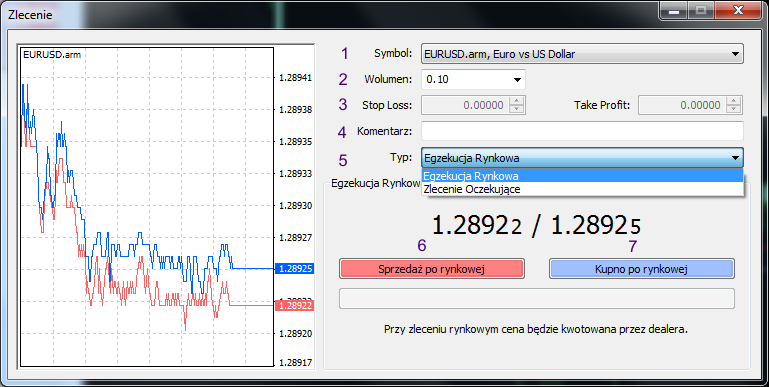This screenshot has height=387, width=769.
Task: Collapse the Typ combo box arrow
Action: coord(735,158)
